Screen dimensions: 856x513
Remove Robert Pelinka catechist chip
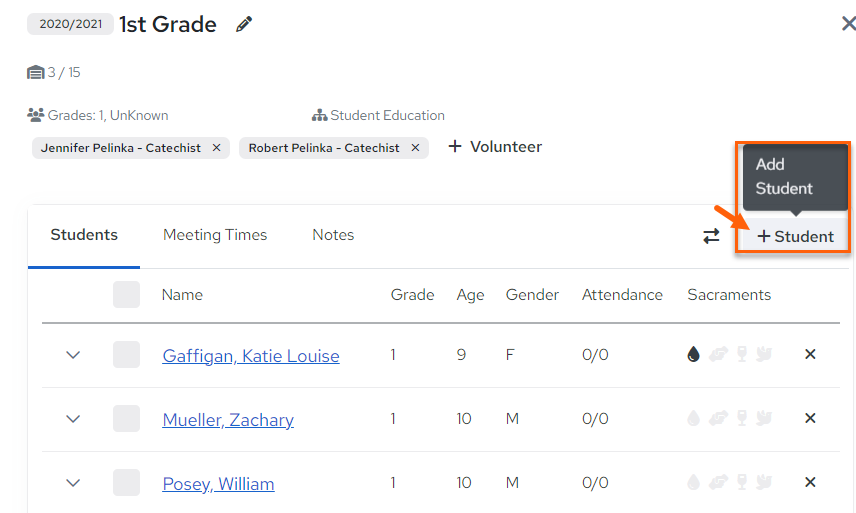[415, 148]
